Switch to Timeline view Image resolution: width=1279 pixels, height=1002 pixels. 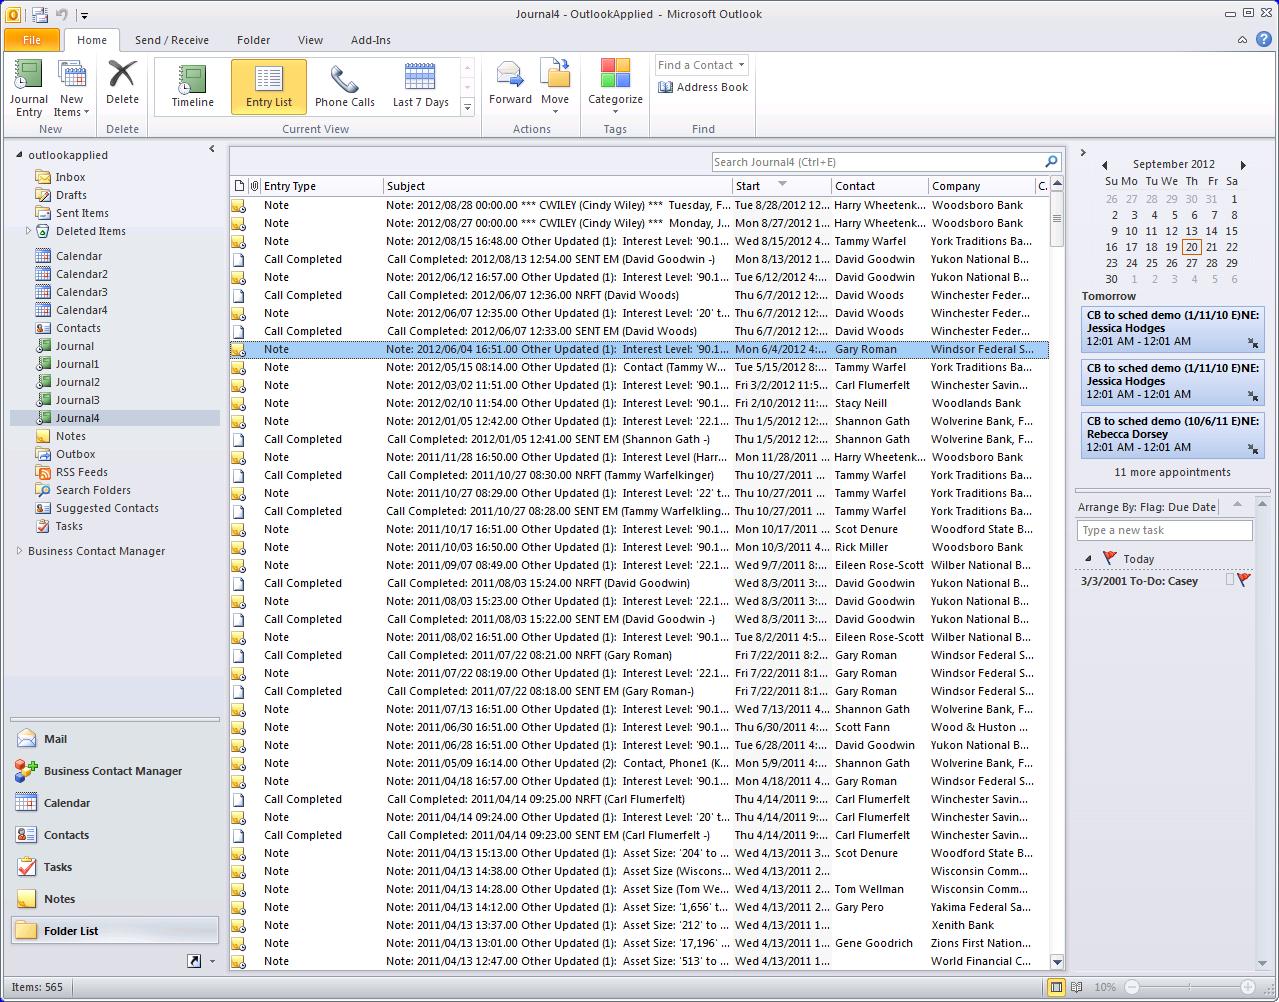pos(192,86)
